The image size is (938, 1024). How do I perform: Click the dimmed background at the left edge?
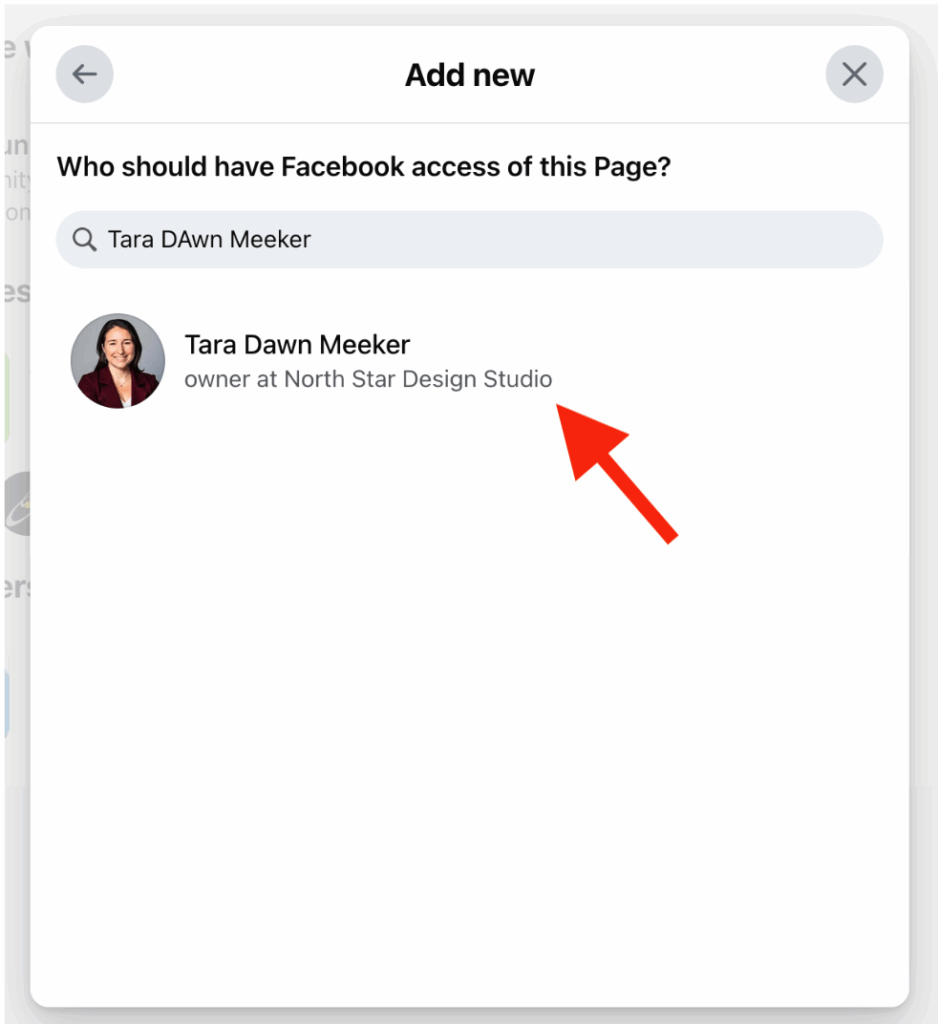(x=16, y=849)
